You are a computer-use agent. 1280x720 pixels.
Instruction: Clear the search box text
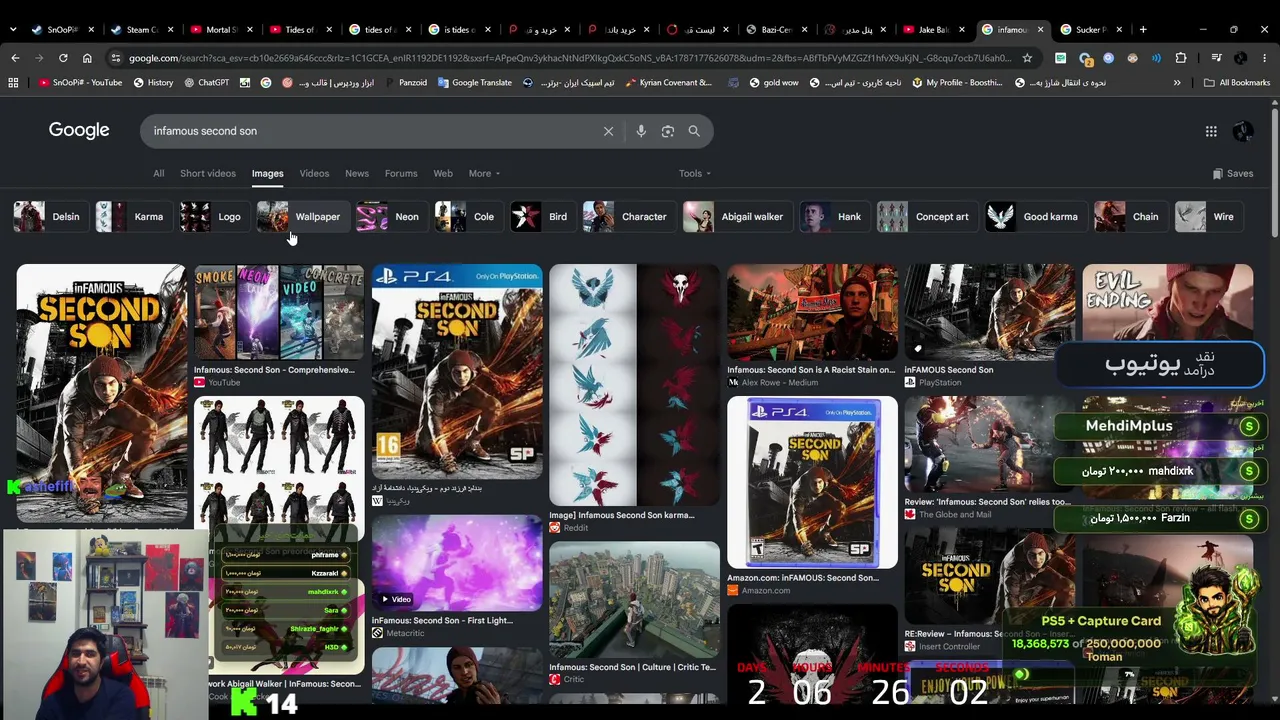(608, 131)
